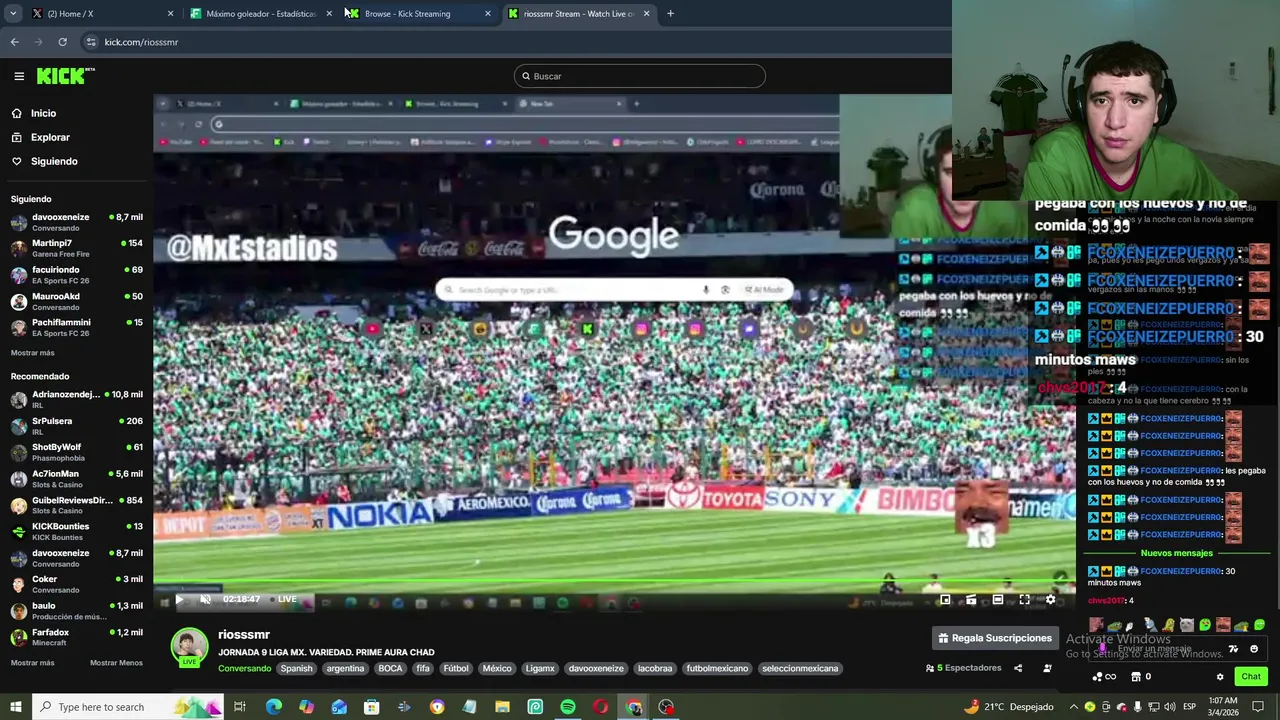Open the Kick sidebar hamburger menu
The height and width of the screenshot is (720, 1280).
pyautogui.click(x=19, y=76)
